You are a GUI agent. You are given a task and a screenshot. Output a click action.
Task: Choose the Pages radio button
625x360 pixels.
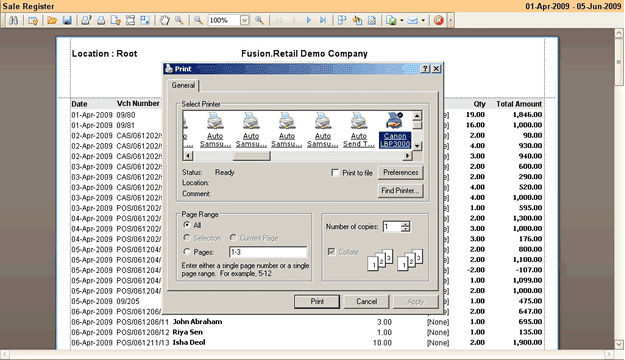point(187,252)
